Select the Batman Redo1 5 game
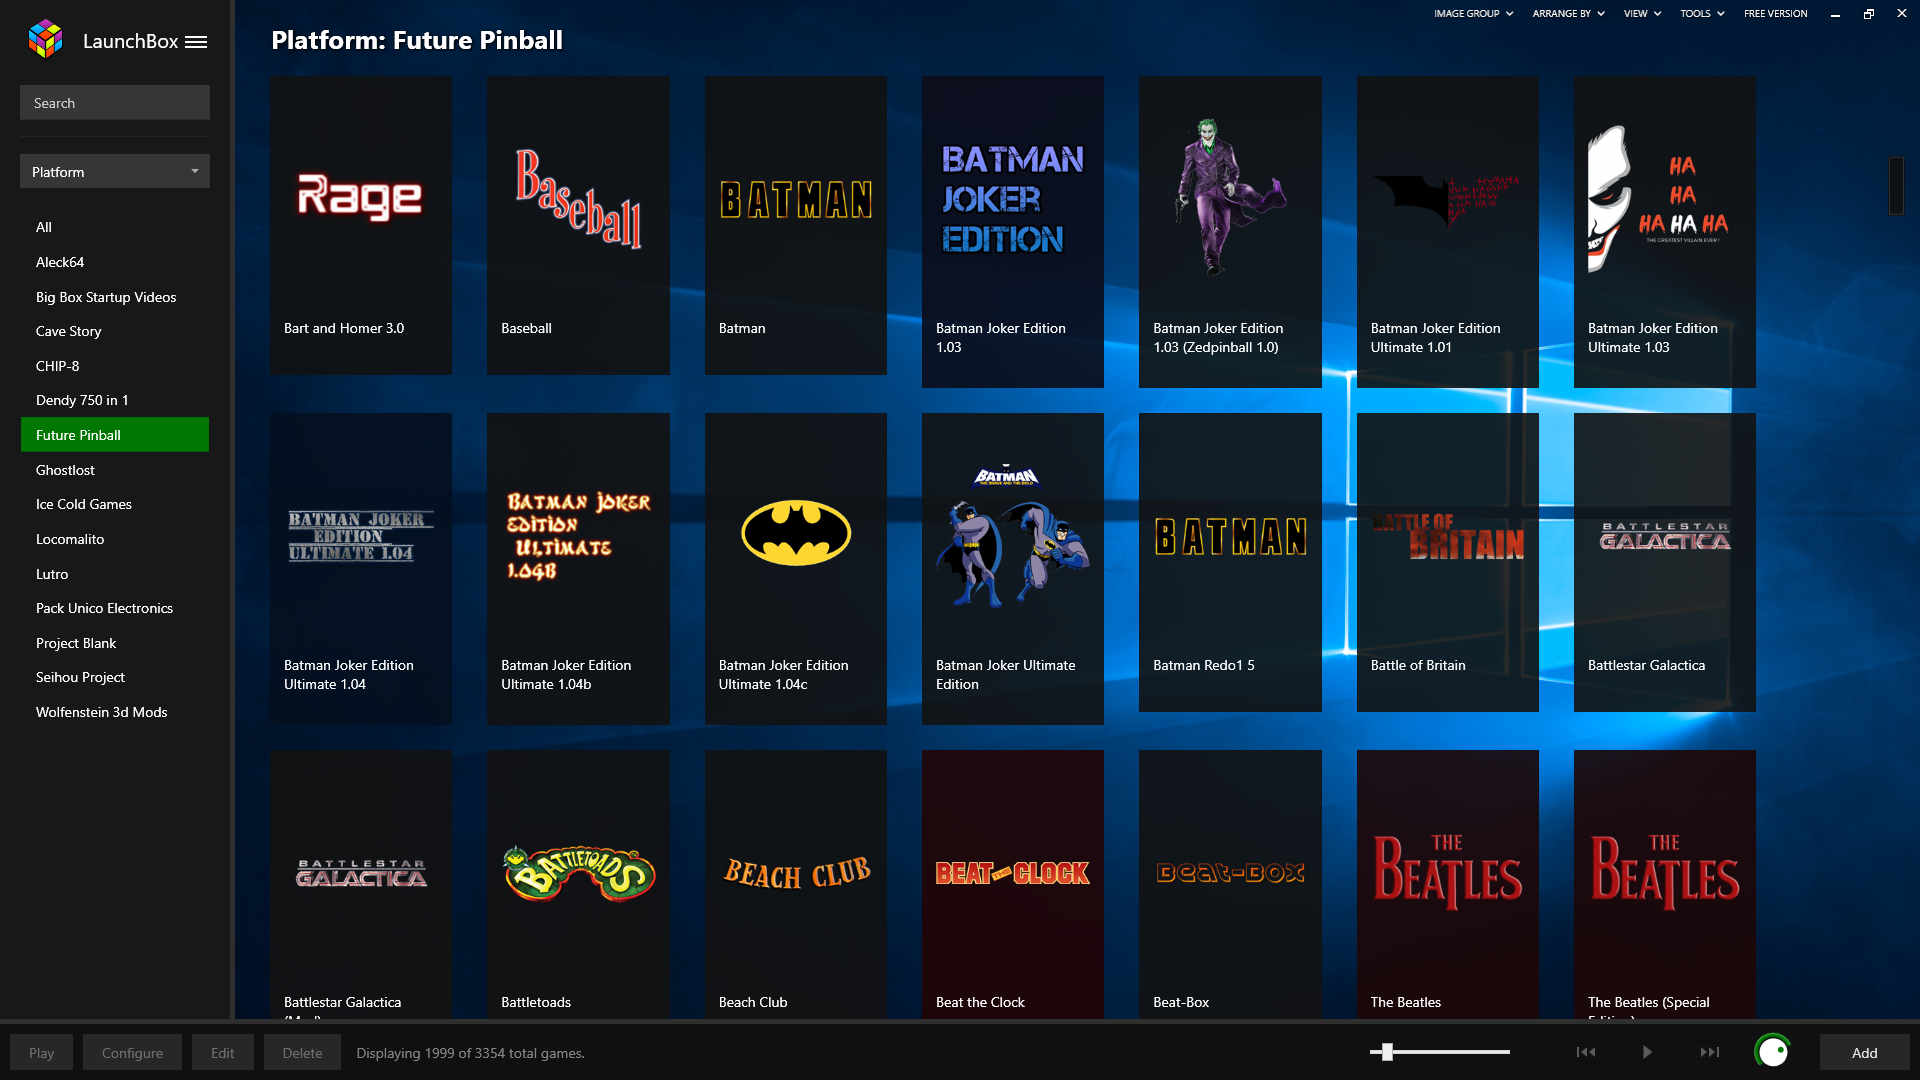This screenshot has height=1080, width=1920. tap(1230, 563)
